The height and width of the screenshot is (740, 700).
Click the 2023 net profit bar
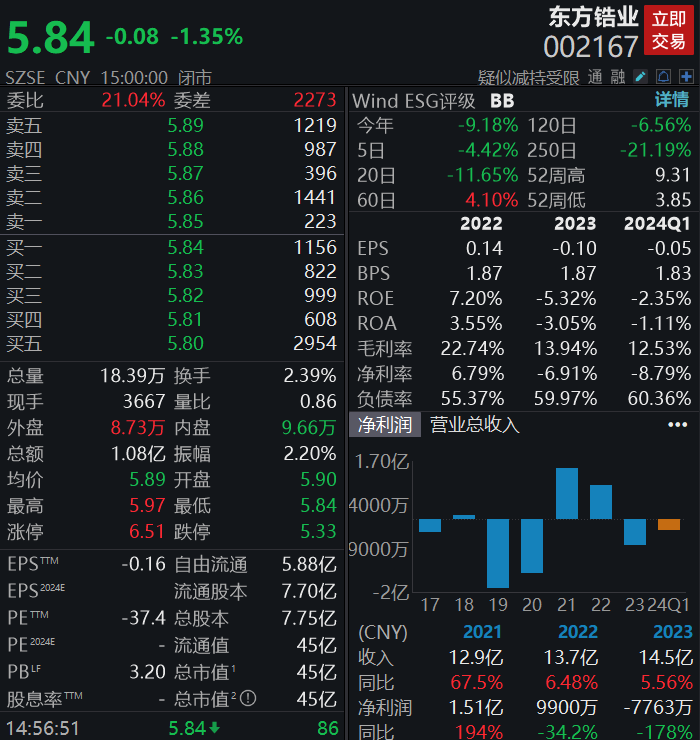(635, 532)
